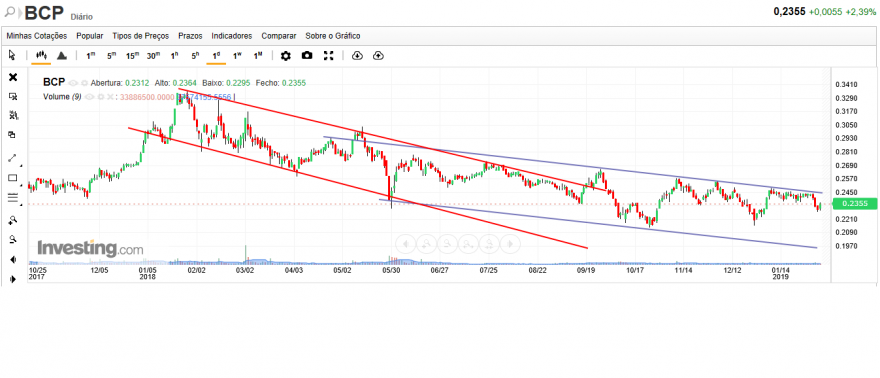This screenshot has height=378, width=880.
Task: Save chart layout cloud-upload icon
Action: 378,56
